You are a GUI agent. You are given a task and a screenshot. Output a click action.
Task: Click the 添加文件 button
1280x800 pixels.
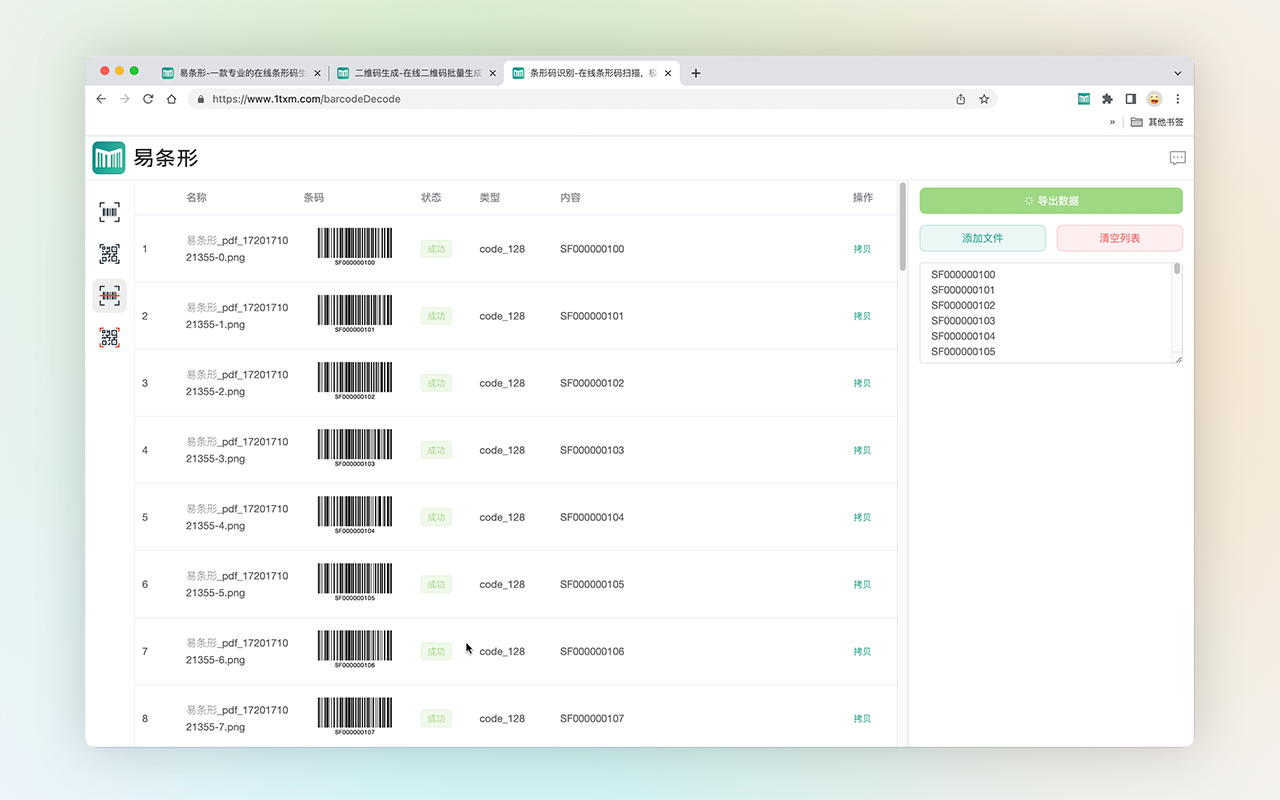click(x=982, y=238)
